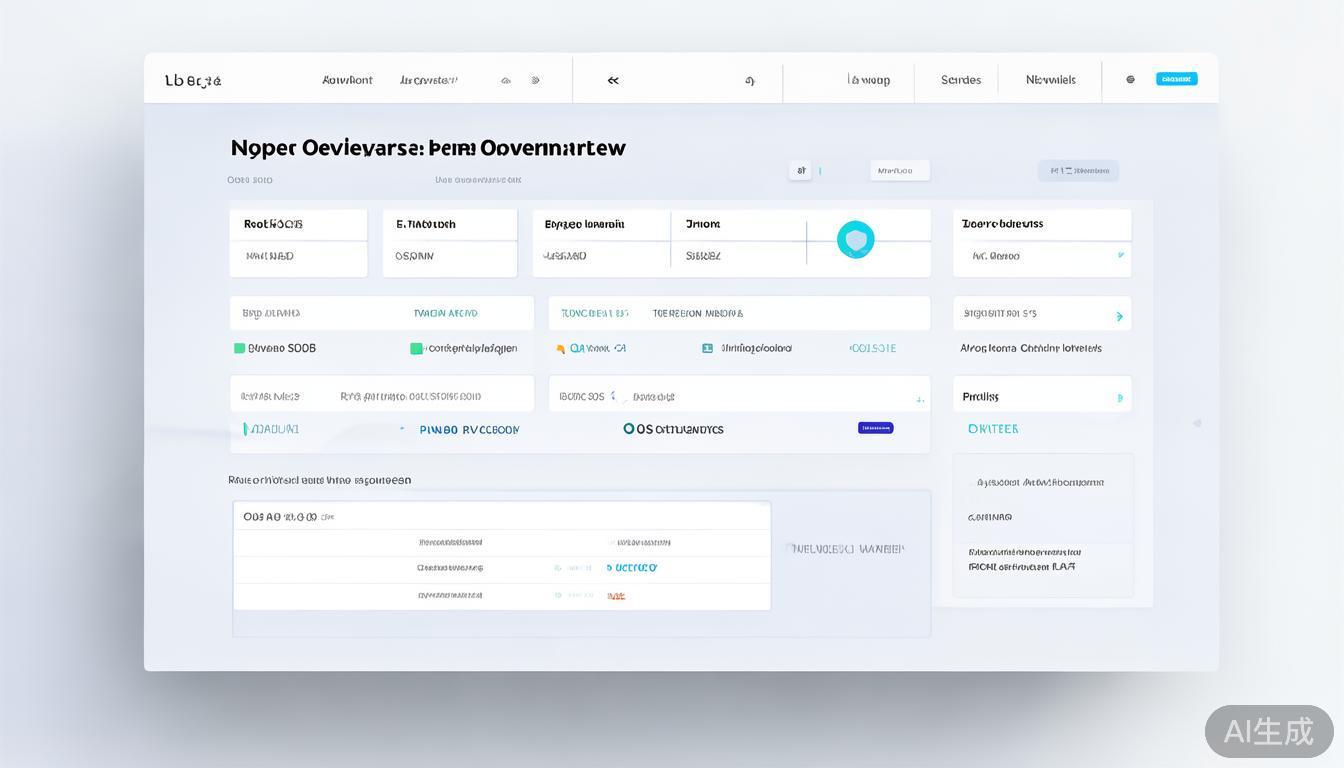Click the "ORKTEER" teal link in the right panel
The height and width of the screenshot is (768, 1344).
(993, 429)
